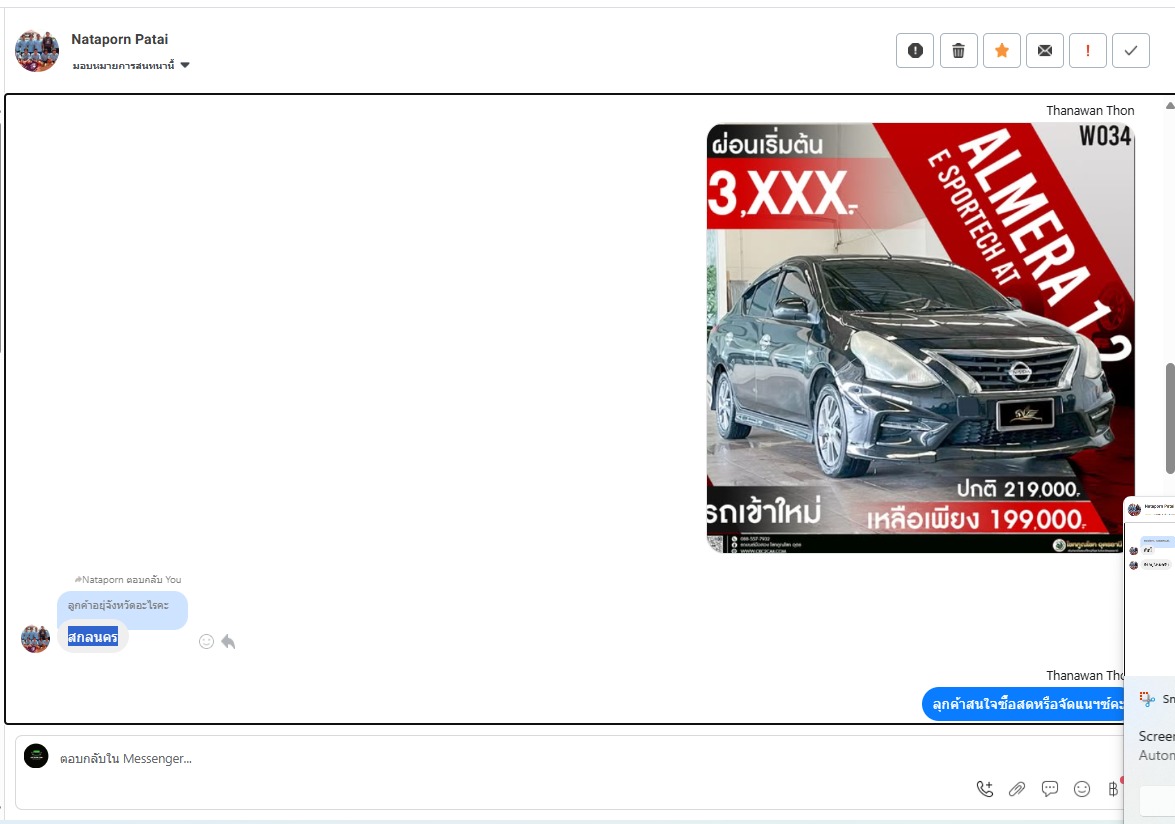Click the baht currency icon
The image size is (1175, 824).
click(x=1113, y=789)
